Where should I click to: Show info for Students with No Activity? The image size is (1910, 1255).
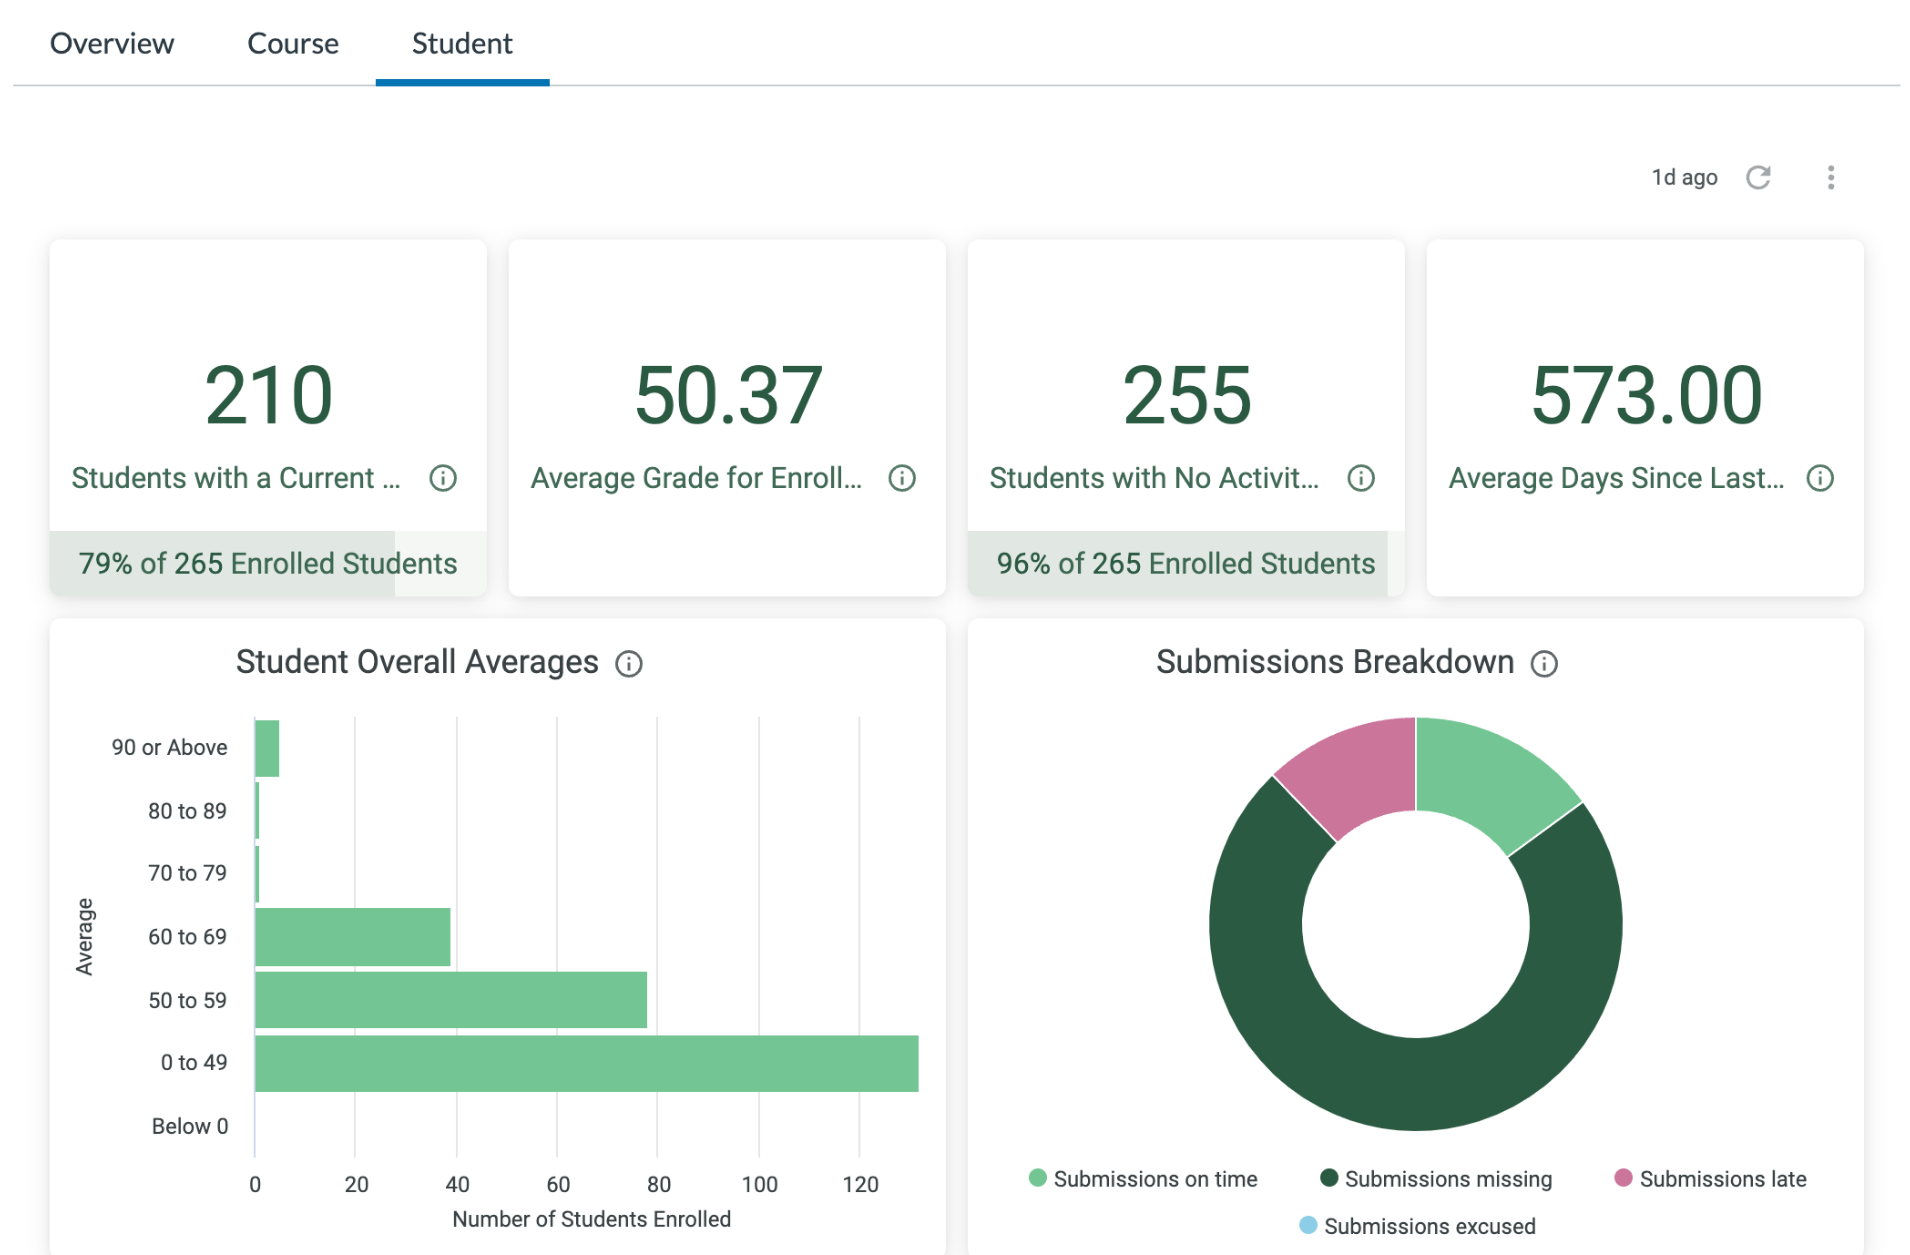[x=1360, y=478]
